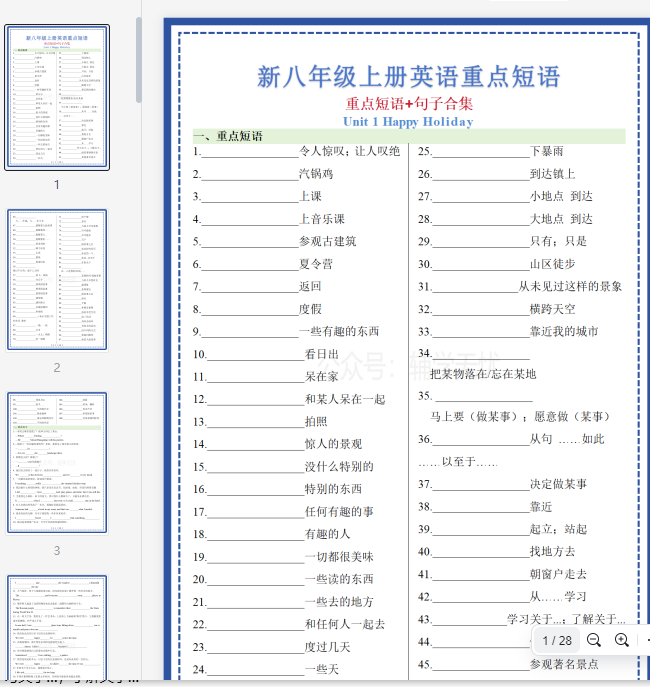Click the phrase 大地点 到达
This screenshot has width=650, height=687.
tap(561, 219)
